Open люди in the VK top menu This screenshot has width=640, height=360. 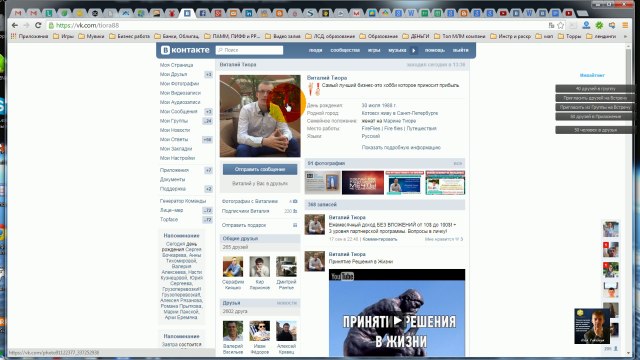tap(315, 50)
